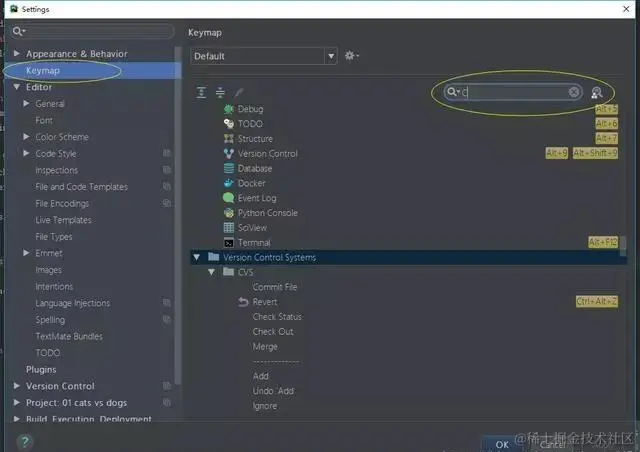Viewport: 640px width, 452px height.
Task: Open the File Types settings page
Action: (x=53, y=237)
